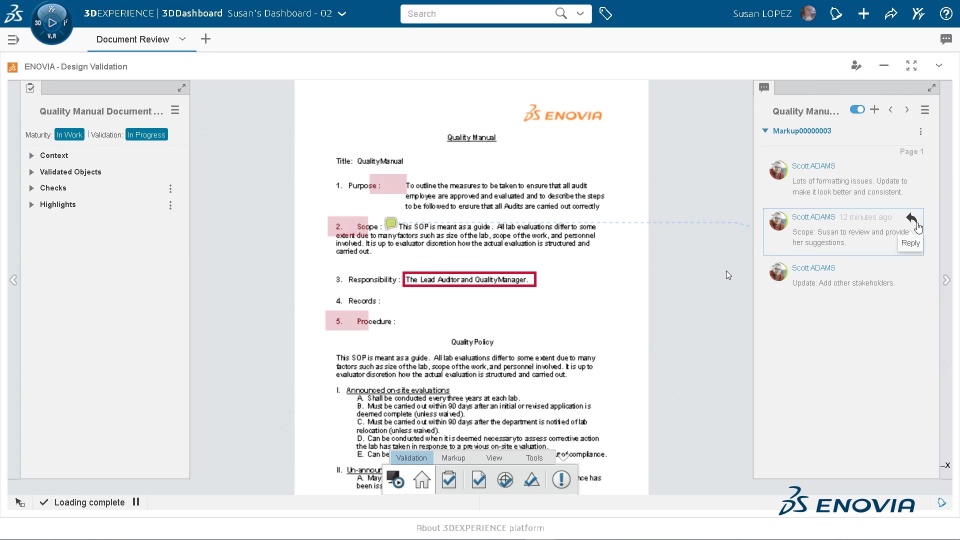Open the collaboration tools icon in top bar
The image size is (960, 540).
918,13
